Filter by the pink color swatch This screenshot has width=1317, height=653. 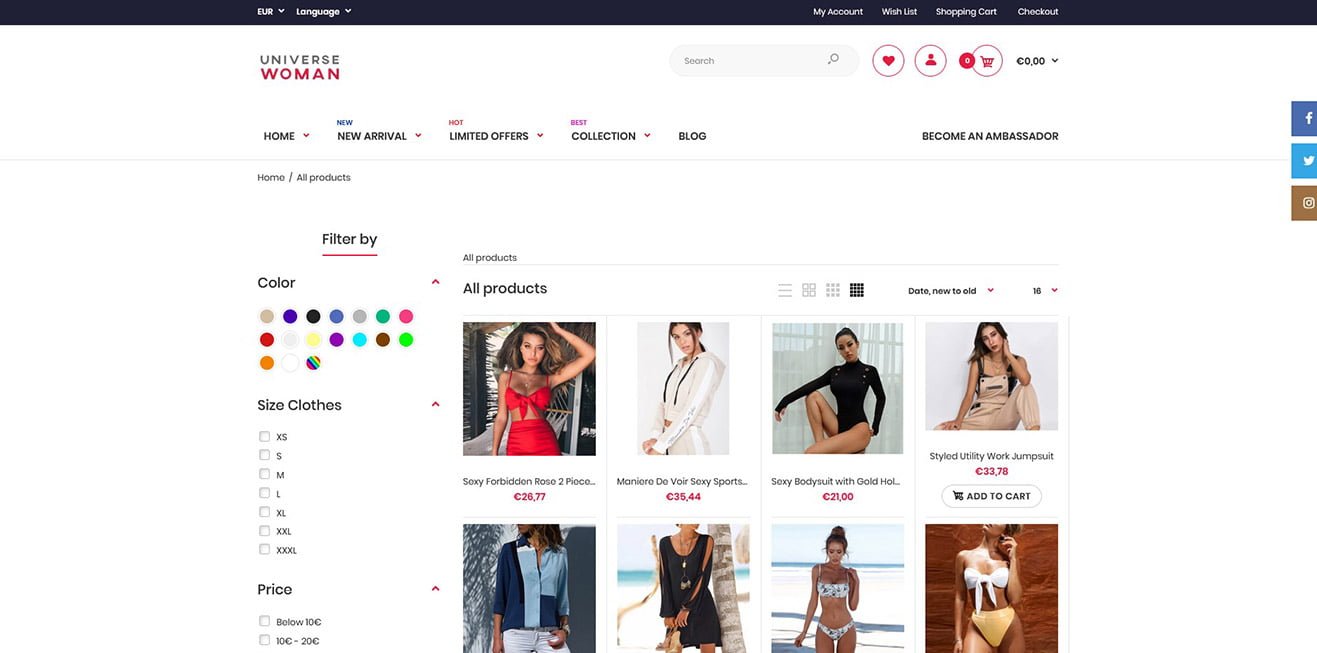(x=406, y=316)
